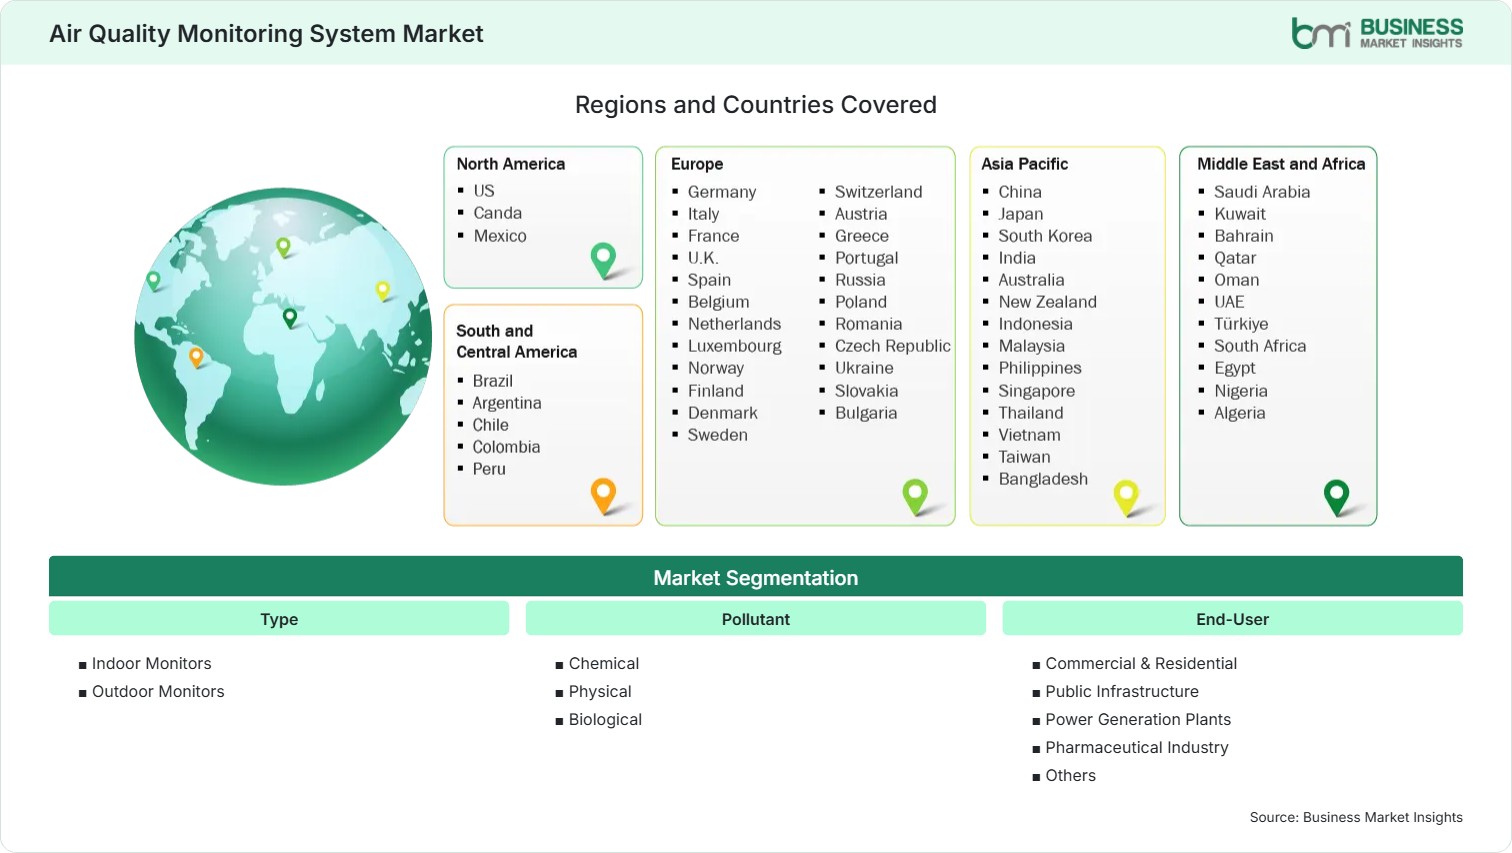Click Public Infrastructure entry
1512x853 pixels.
[x=1122, y=692]
